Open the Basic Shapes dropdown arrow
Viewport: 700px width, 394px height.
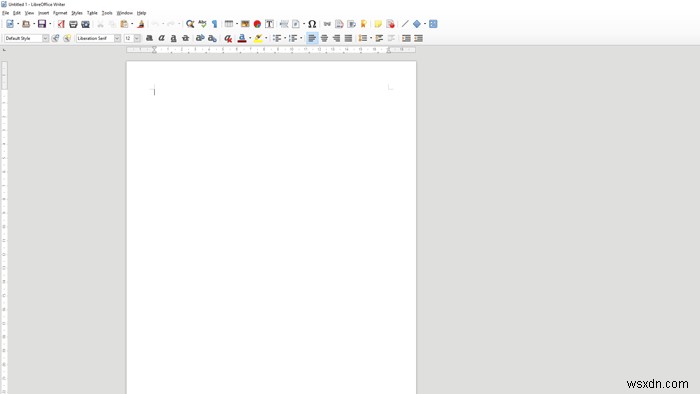[x=425, y=24]
